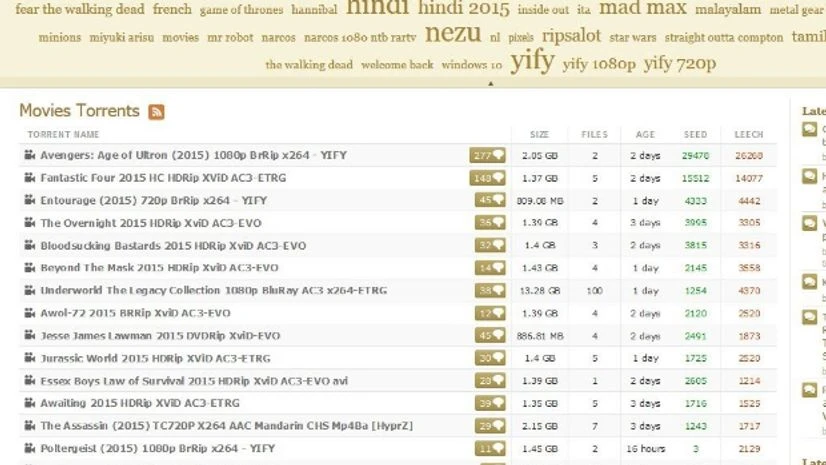Click the 'mad max' tag
The height and width of the screenshot is (465, 826).
pyautogui.click(x=643, y=8)
